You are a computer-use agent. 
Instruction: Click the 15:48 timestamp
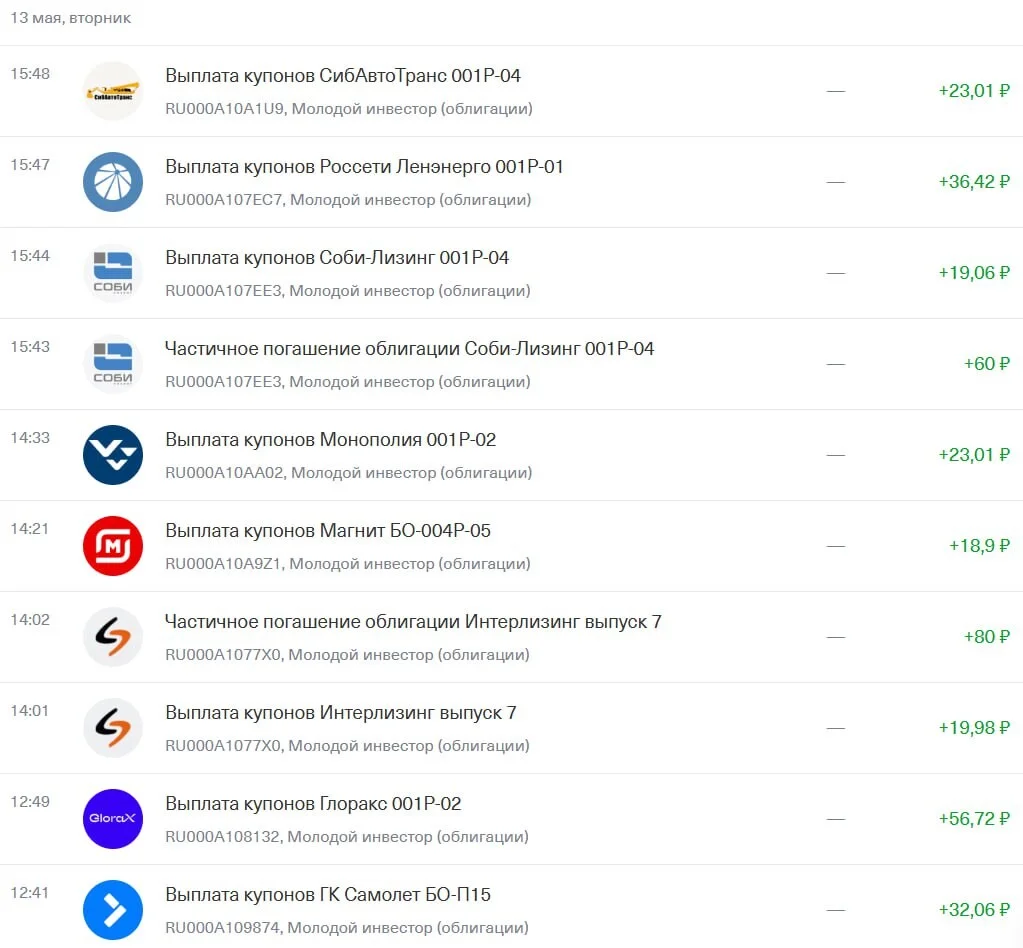click(x=30, y=74)
